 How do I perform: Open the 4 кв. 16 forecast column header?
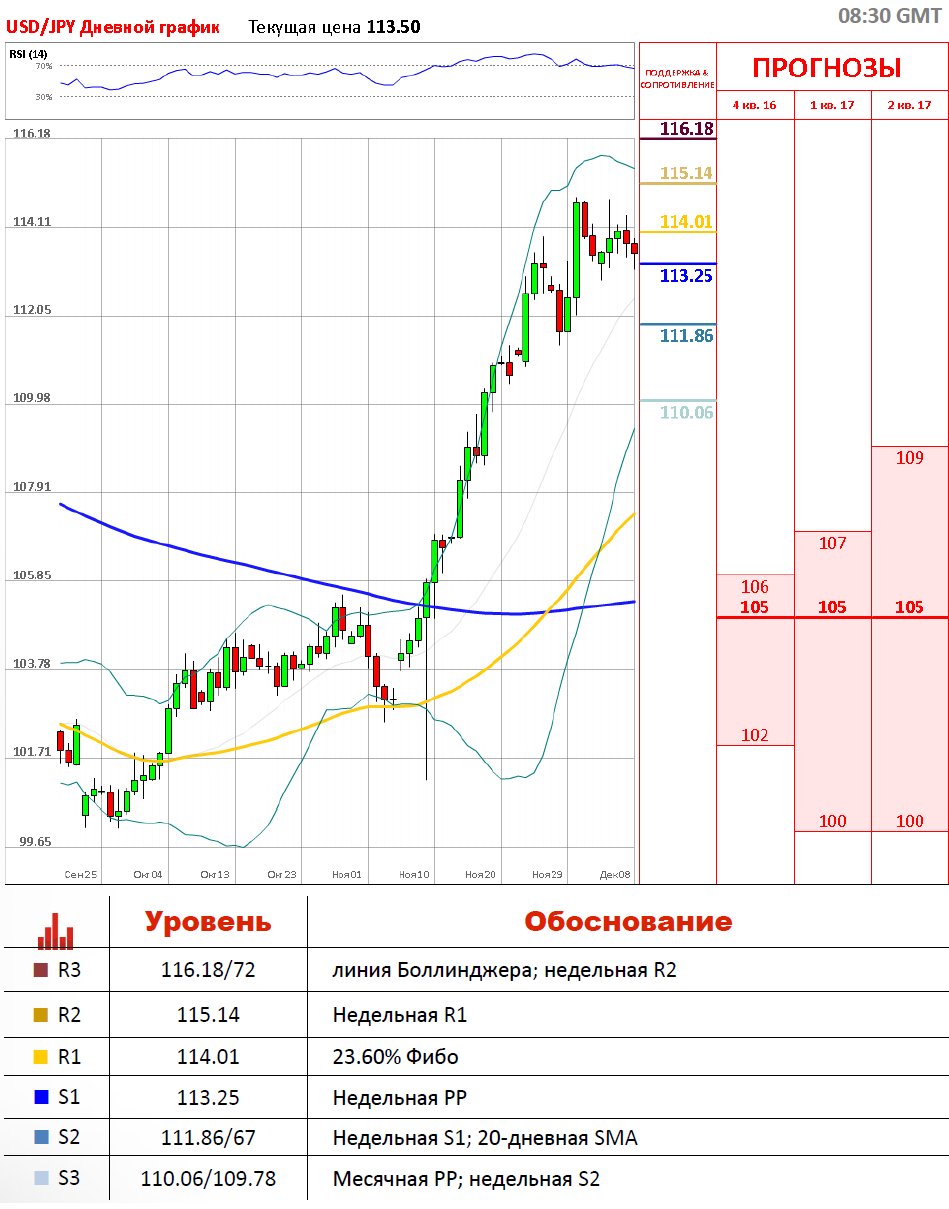[755, 105]
